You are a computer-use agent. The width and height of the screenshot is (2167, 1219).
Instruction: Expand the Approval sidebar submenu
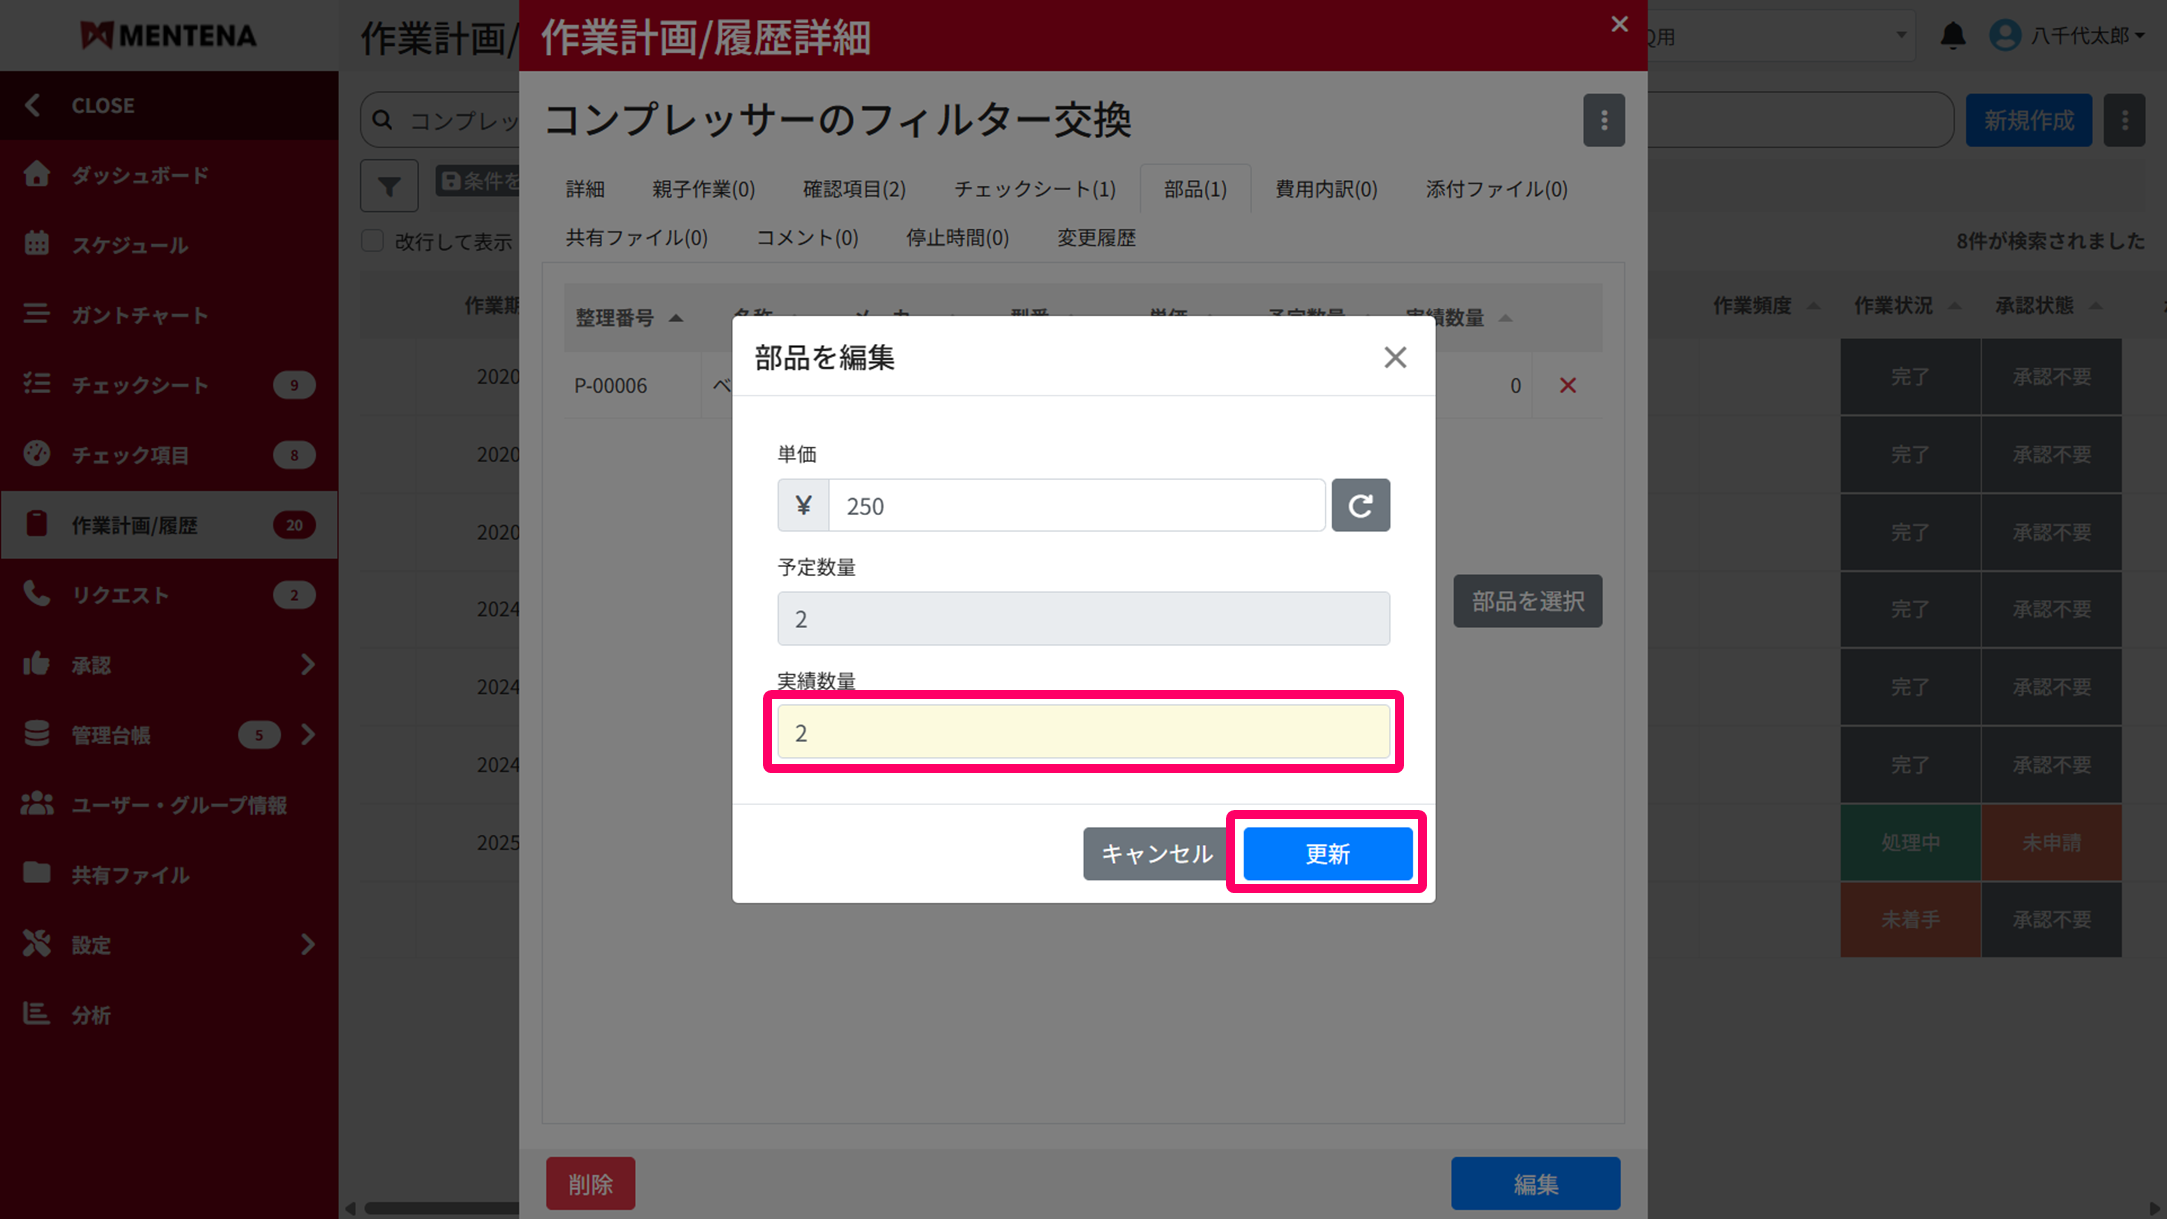coord(307,665)
